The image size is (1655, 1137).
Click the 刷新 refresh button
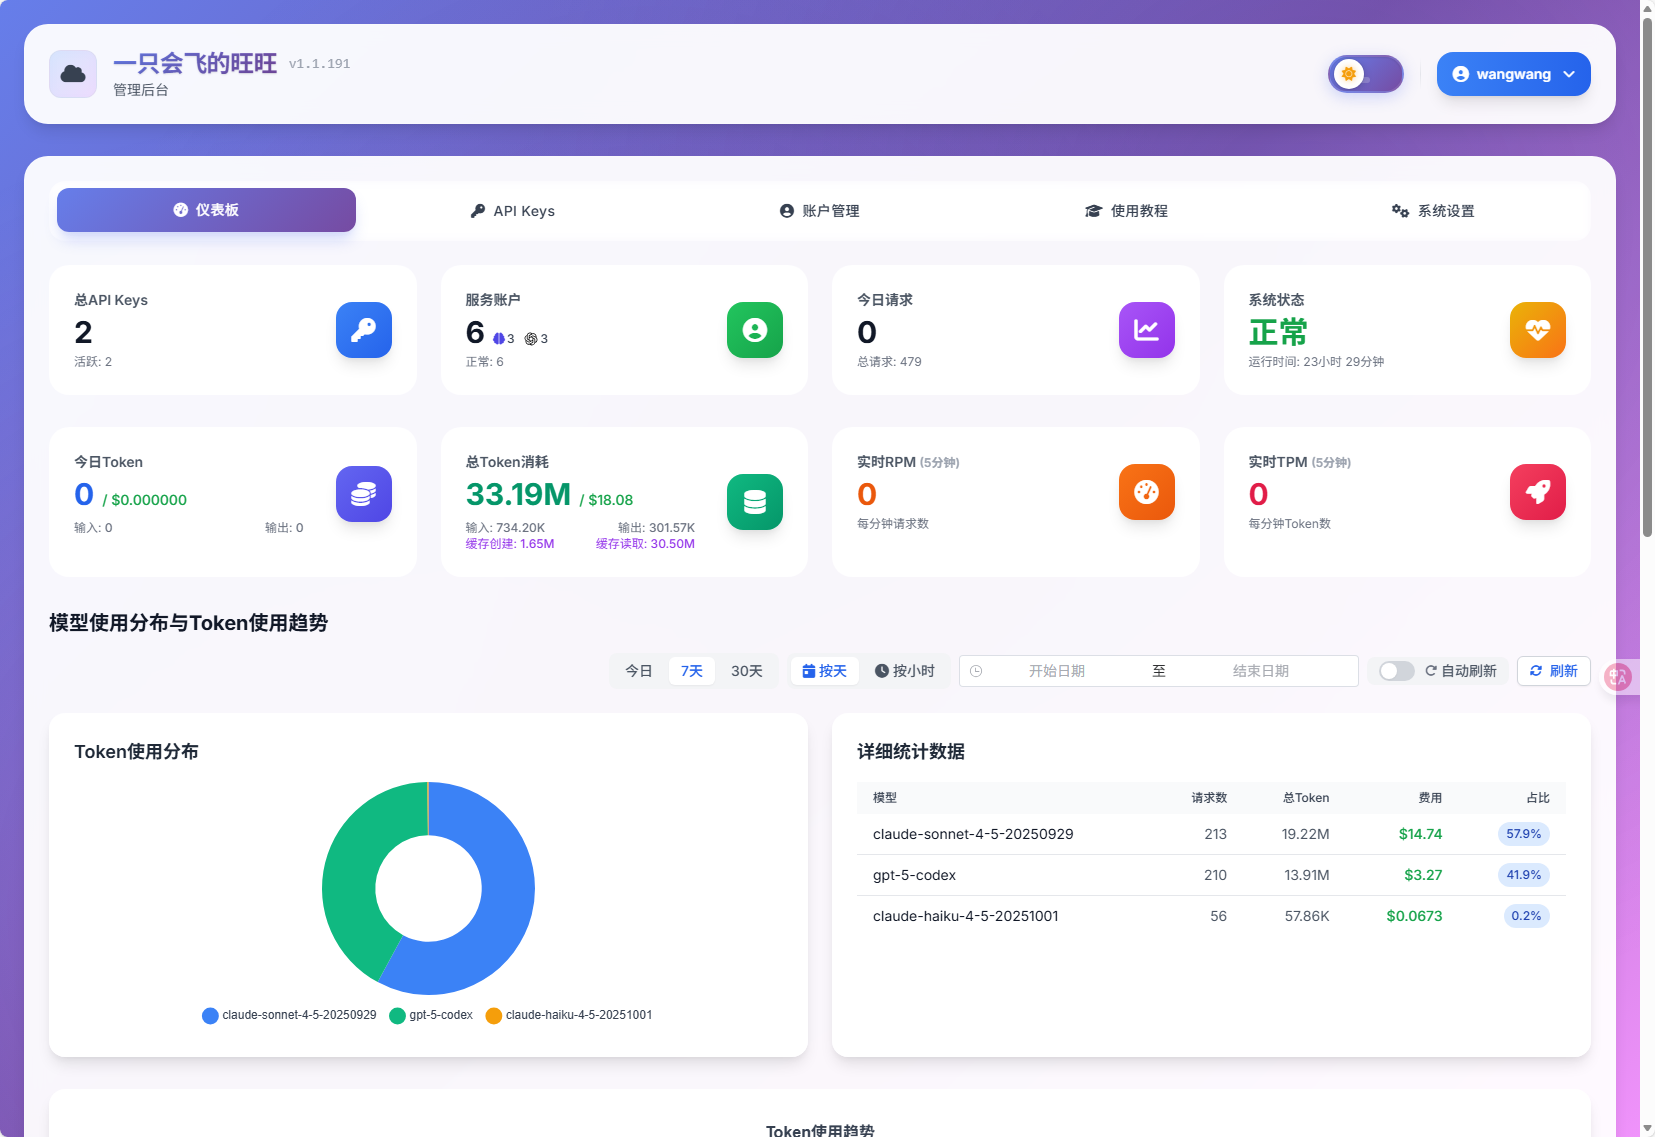pos(1553,671)
